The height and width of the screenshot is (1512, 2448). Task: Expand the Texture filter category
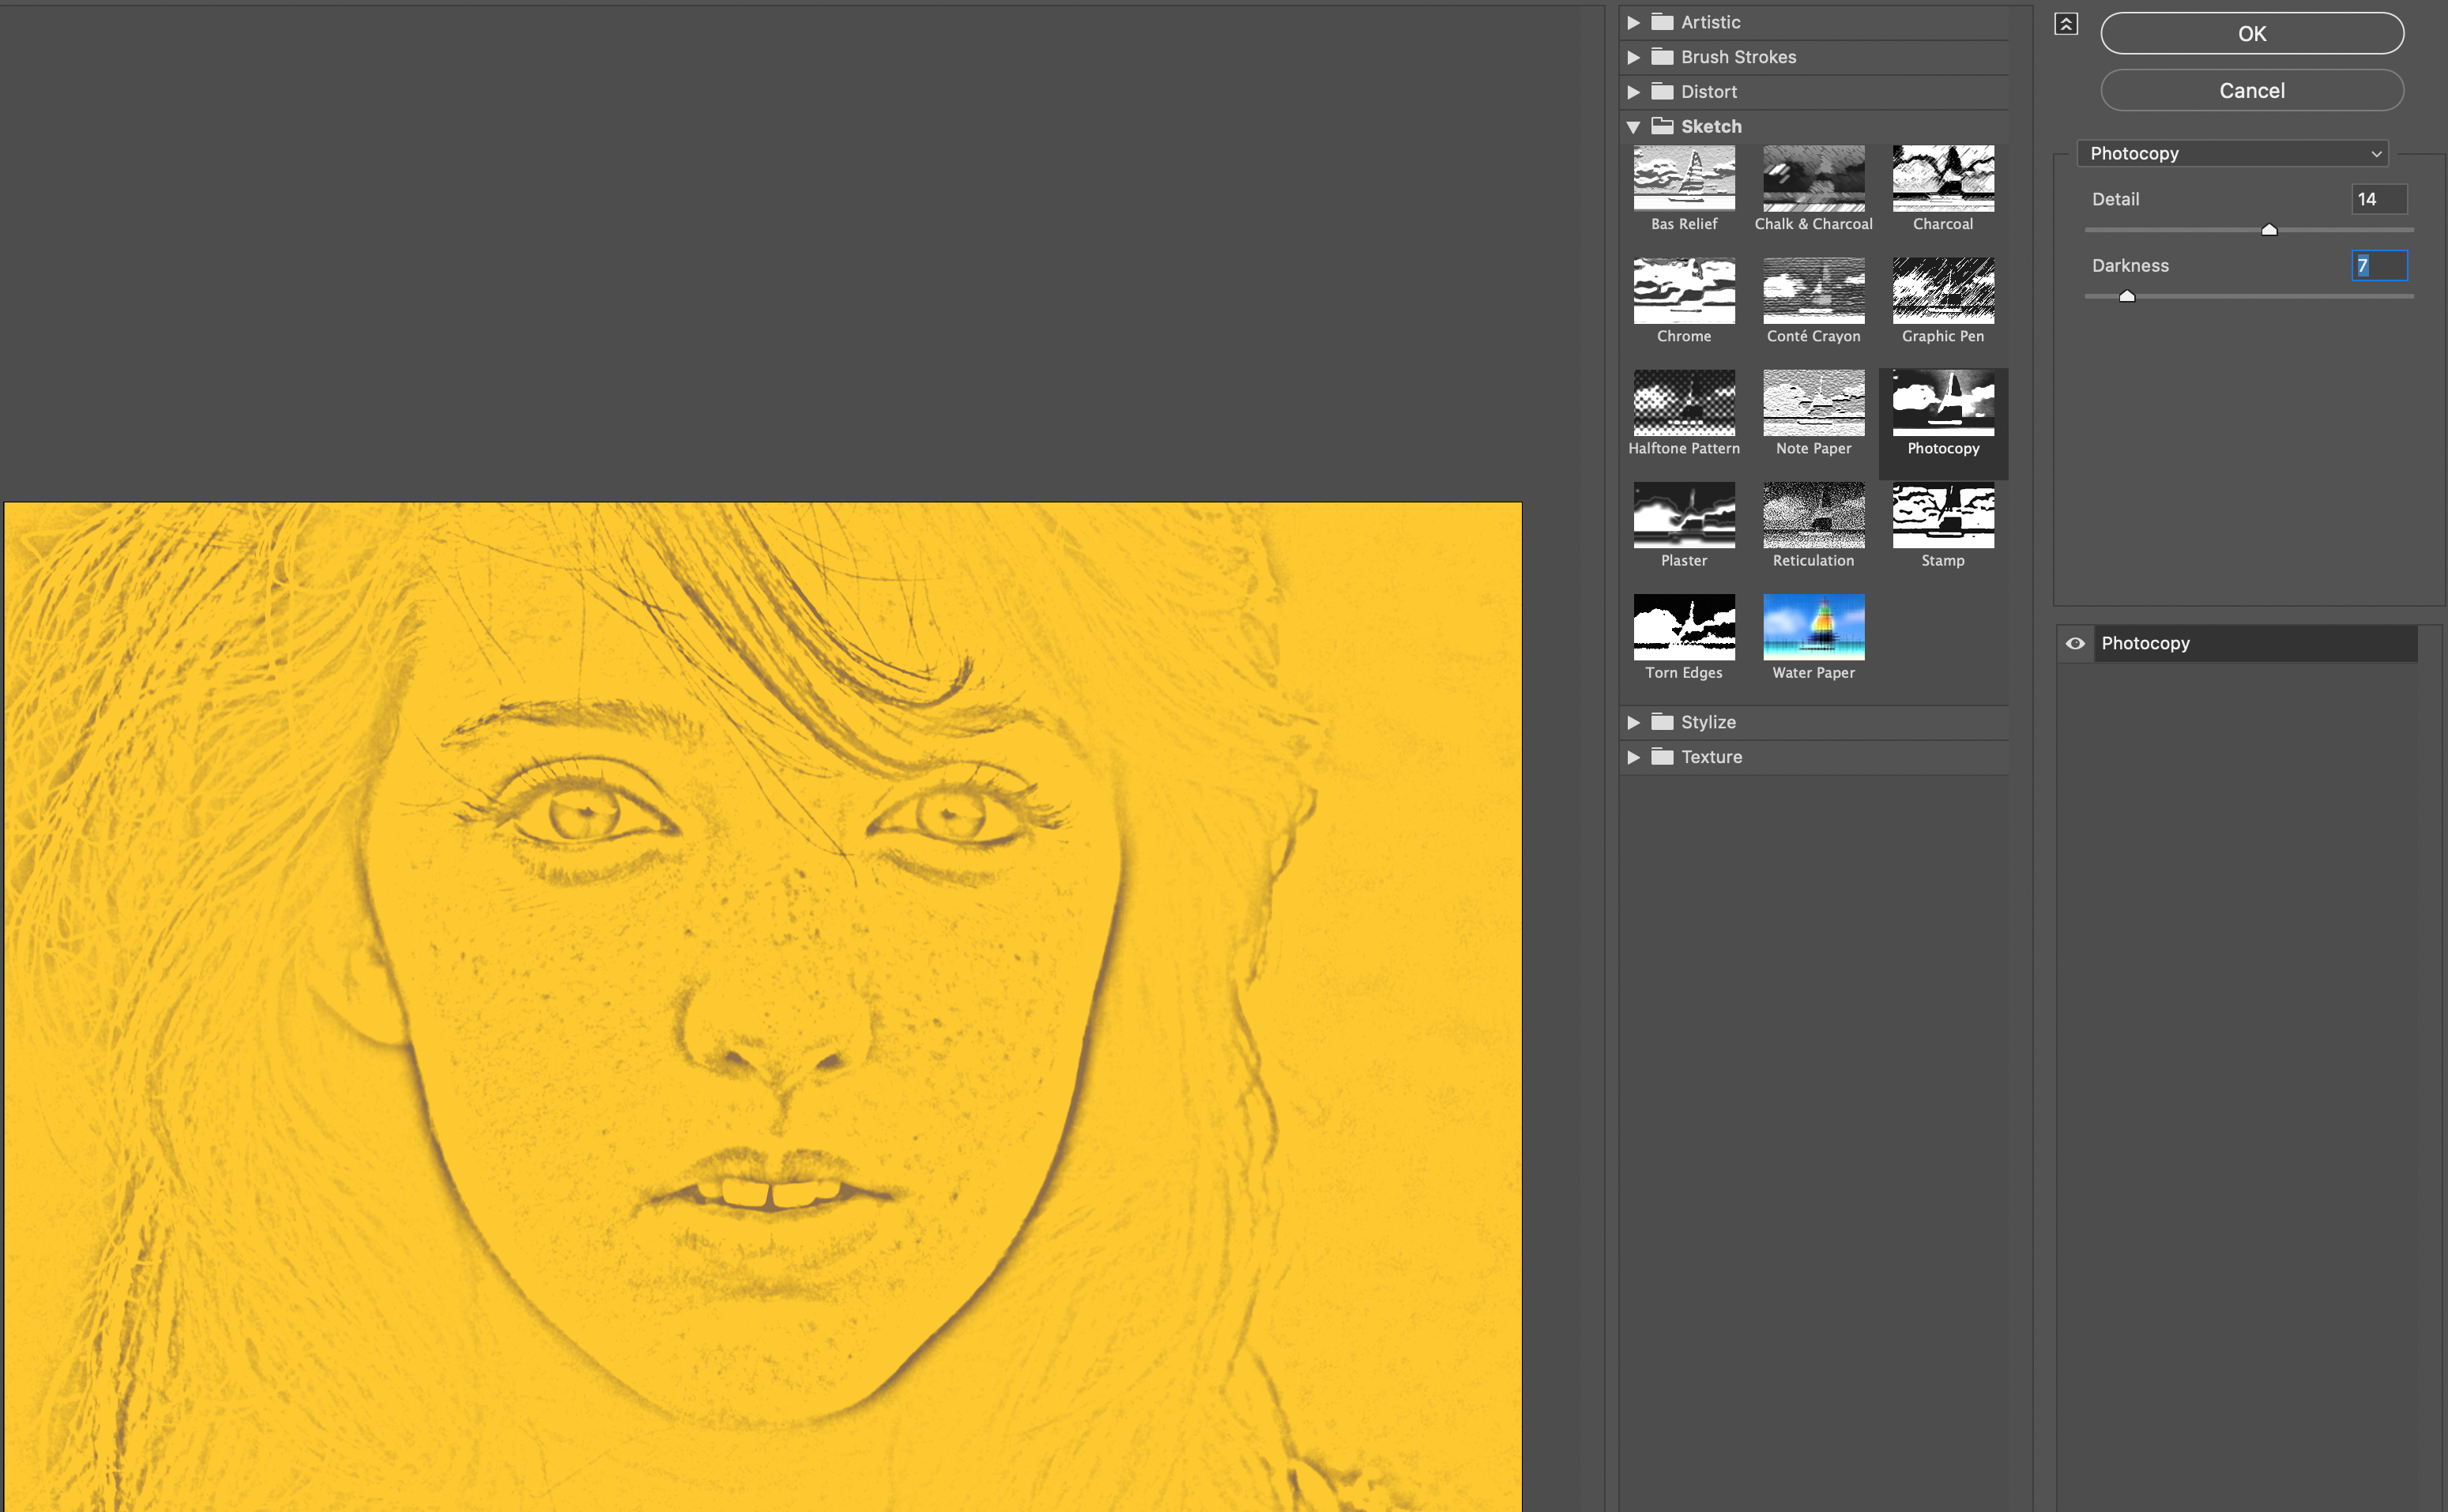[x=1633, y=757]
